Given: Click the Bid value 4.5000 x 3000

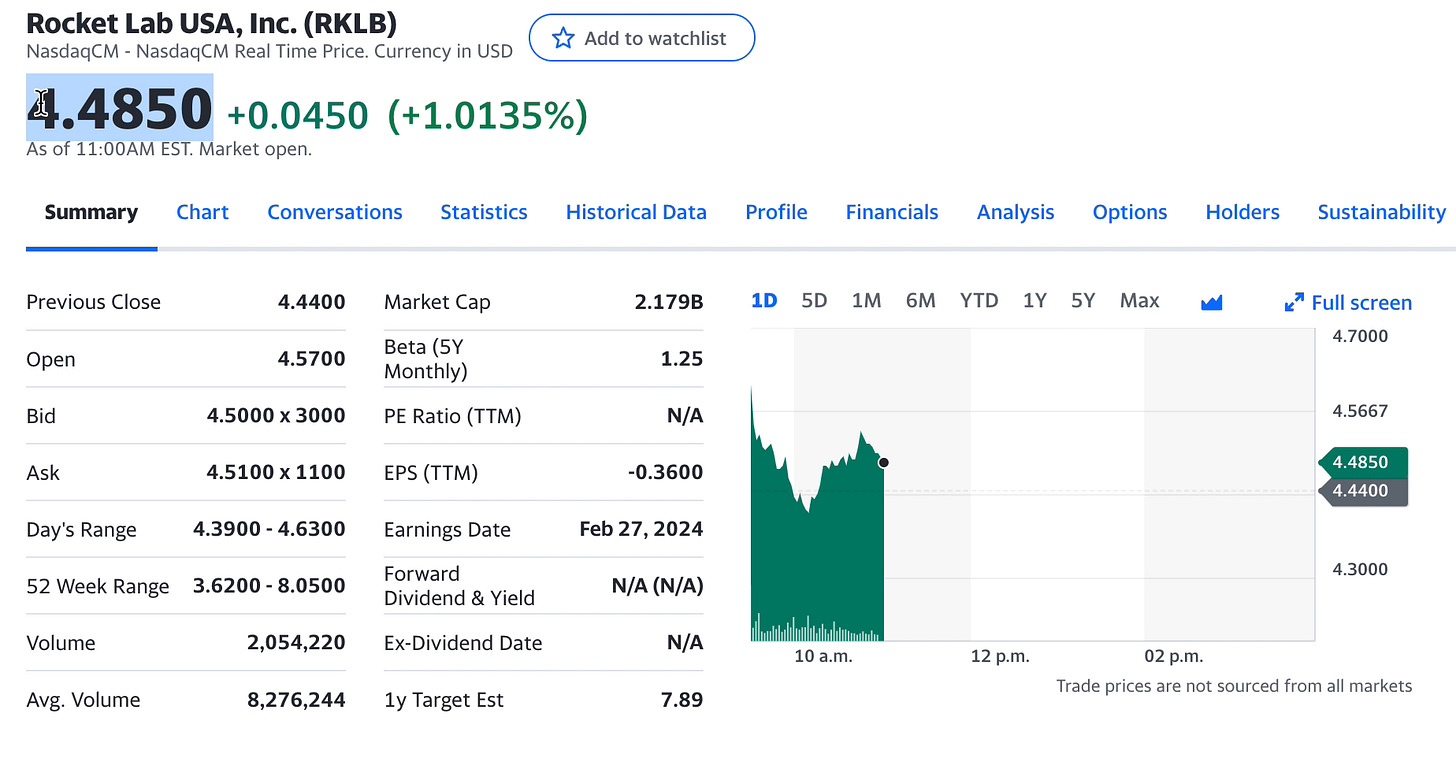Looking at the screenshot, I should [x=276, y=415].
